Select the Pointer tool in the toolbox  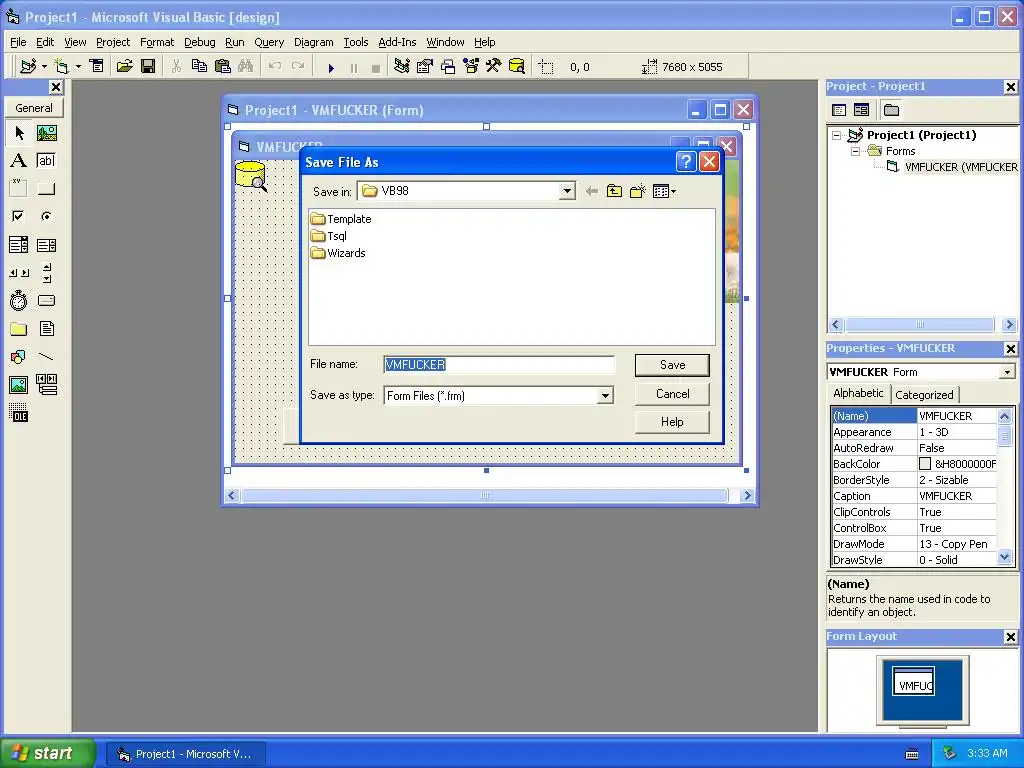click(x=19, y=133)
